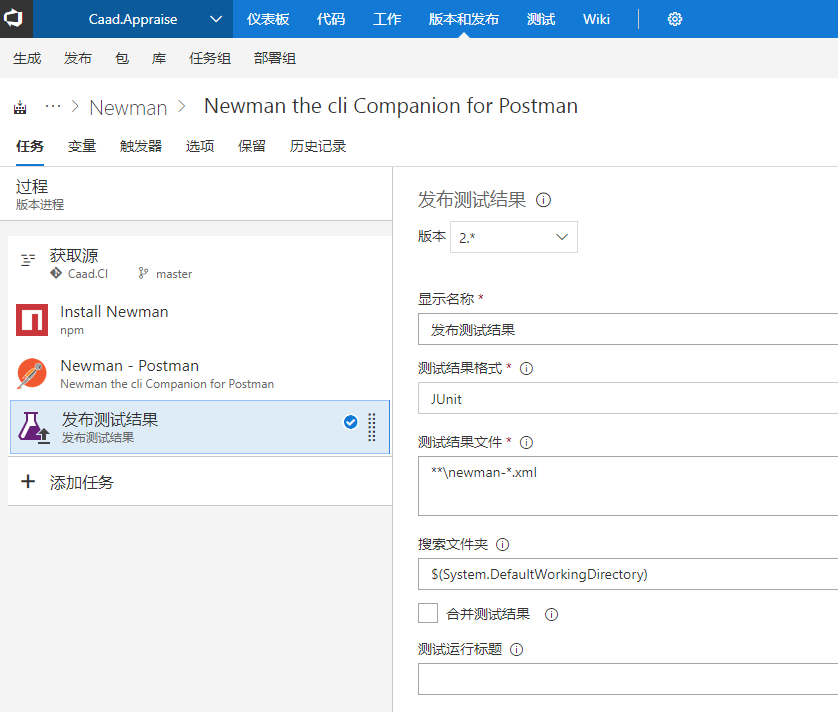Go to the 部署组 sub-navigation
Image resolution: width=838 pixels, height=712 pixels.
[275, 58]
